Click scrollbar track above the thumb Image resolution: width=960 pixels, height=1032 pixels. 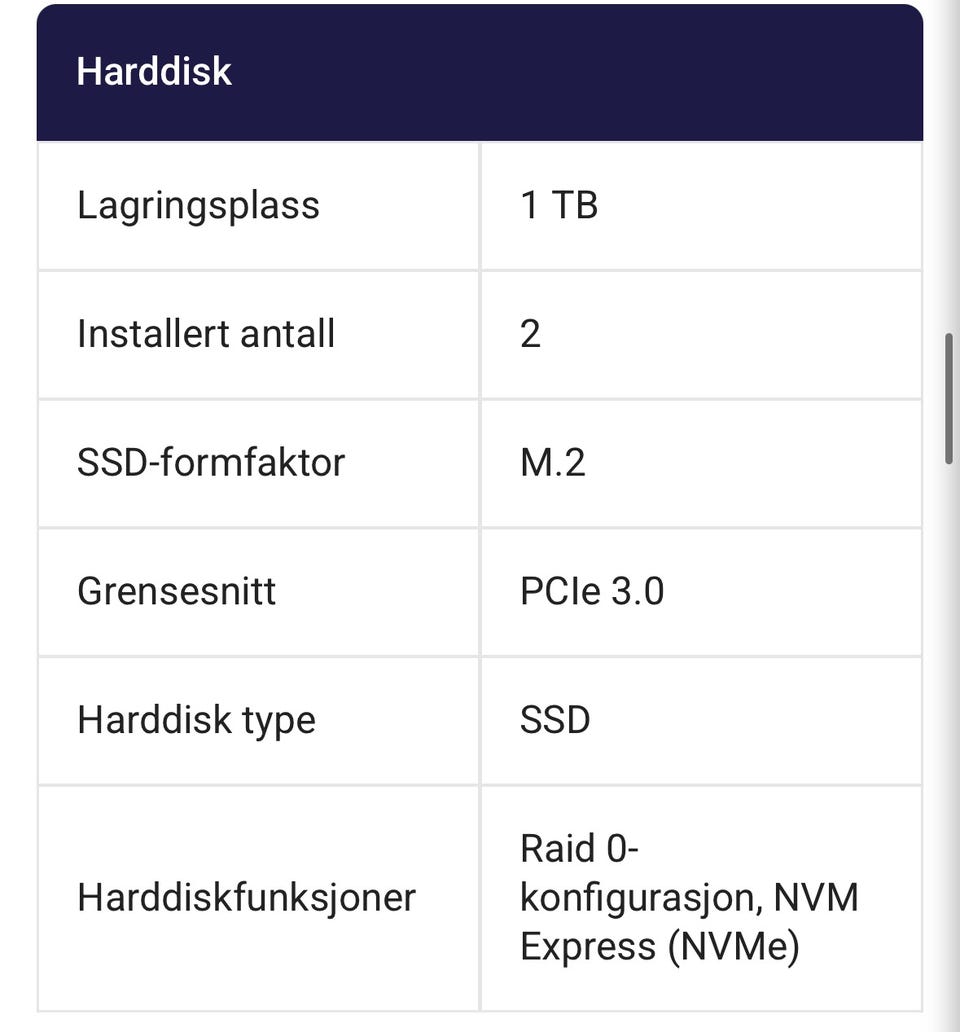pyautogui.click(x=949, y=165)
